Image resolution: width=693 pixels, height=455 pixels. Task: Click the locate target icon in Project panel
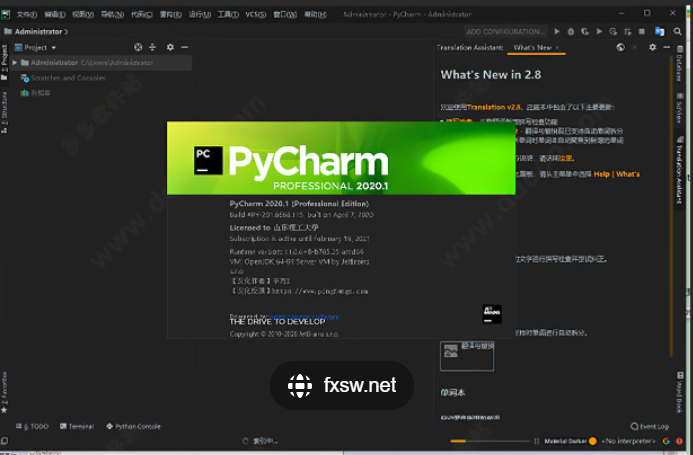(x=138, y=47)
